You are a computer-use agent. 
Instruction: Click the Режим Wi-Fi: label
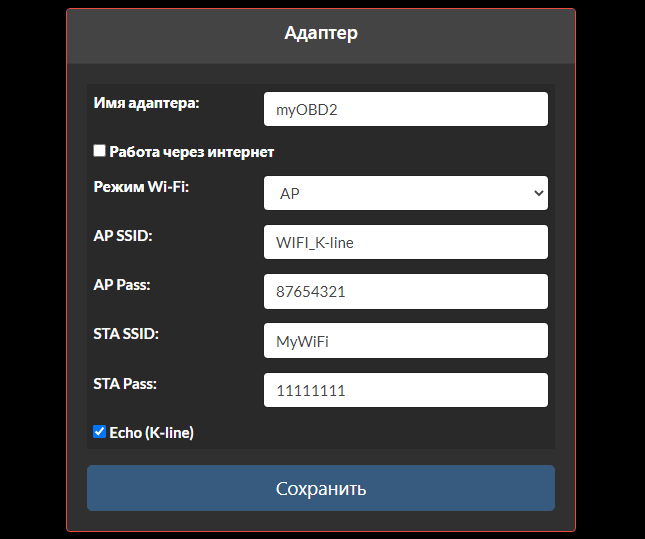click(141, 186)
